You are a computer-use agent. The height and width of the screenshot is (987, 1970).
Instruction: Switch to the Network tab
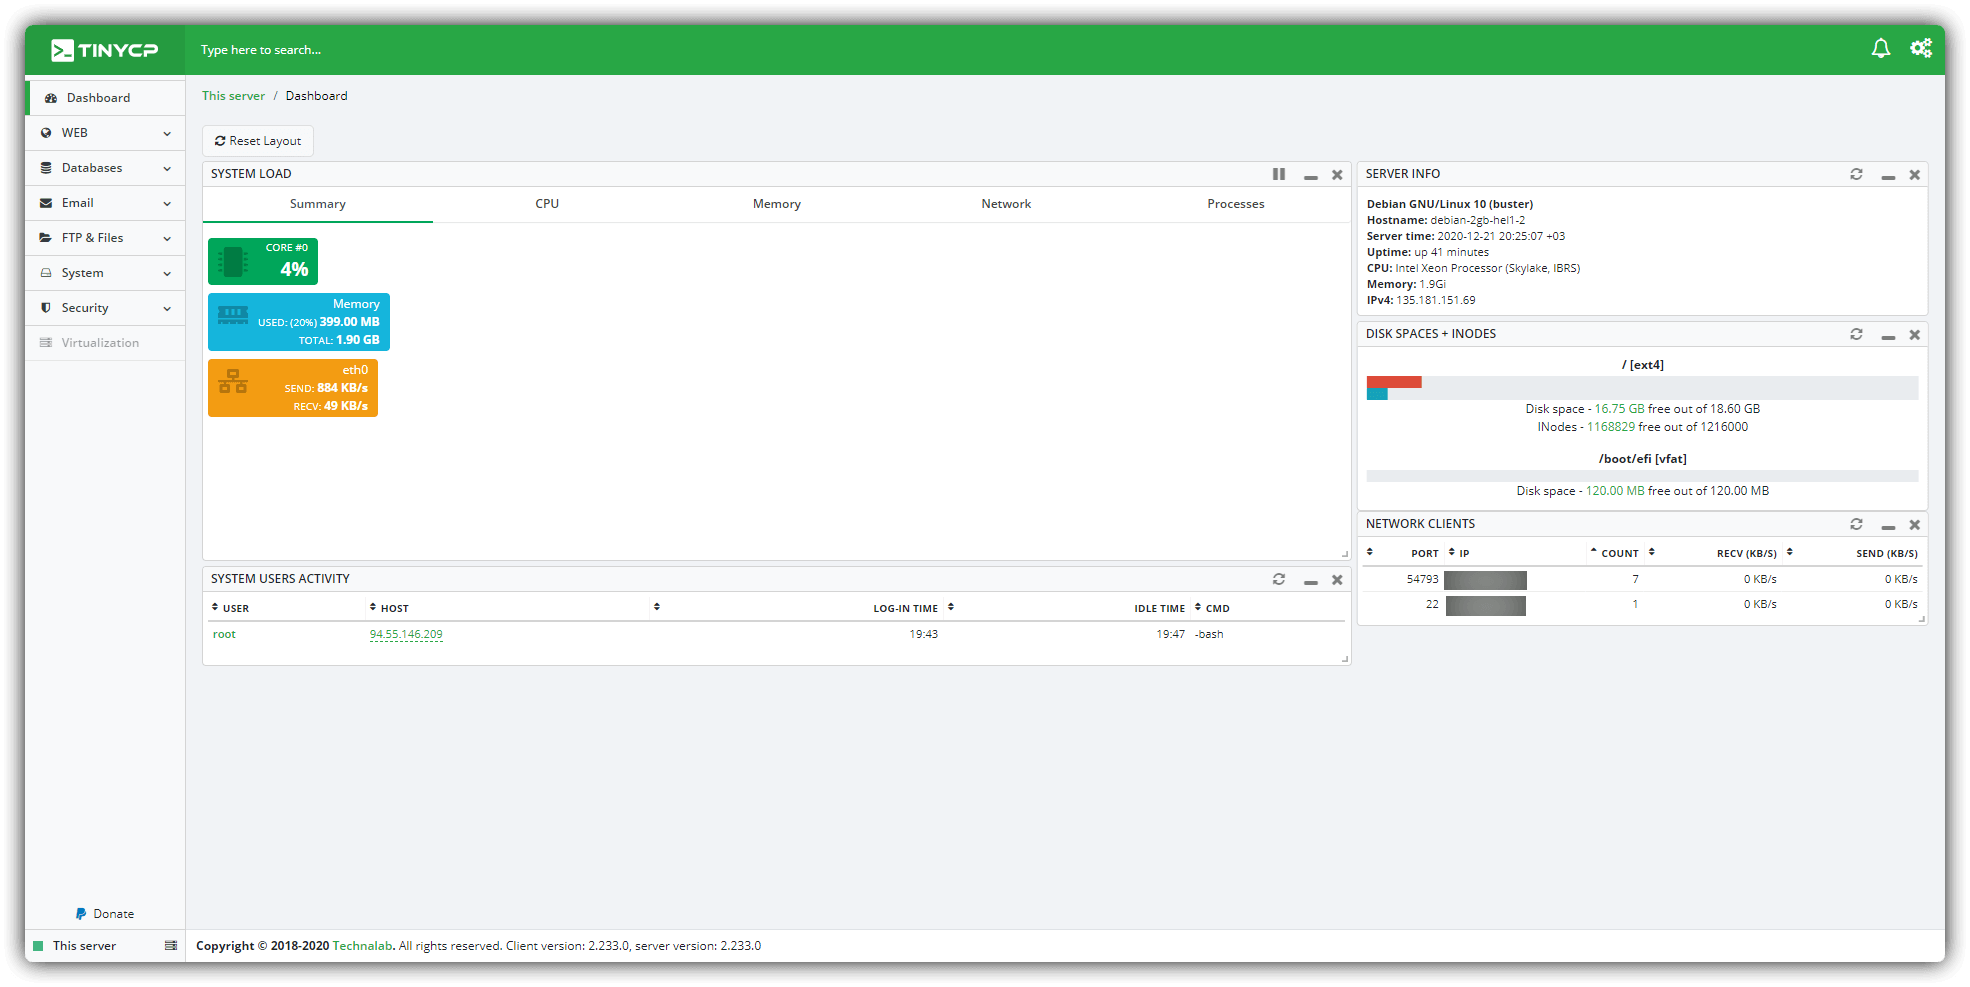(x=1006, y=204)
